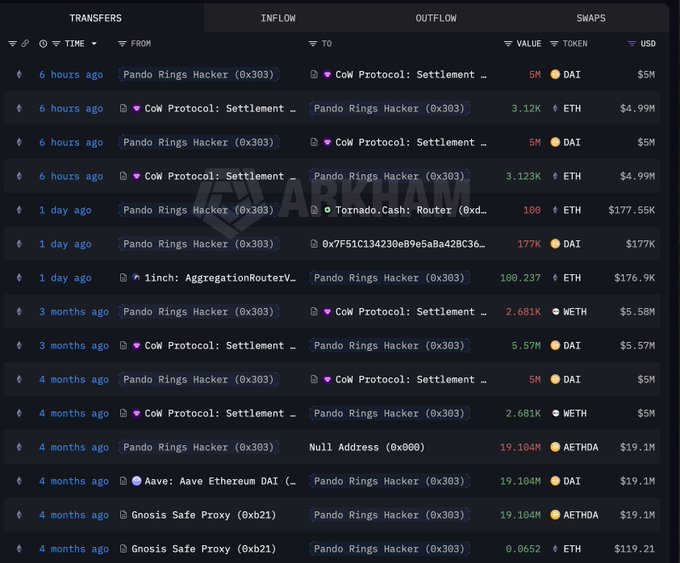Click CoW Protocol sender in 3.12K ETH row

220,108
